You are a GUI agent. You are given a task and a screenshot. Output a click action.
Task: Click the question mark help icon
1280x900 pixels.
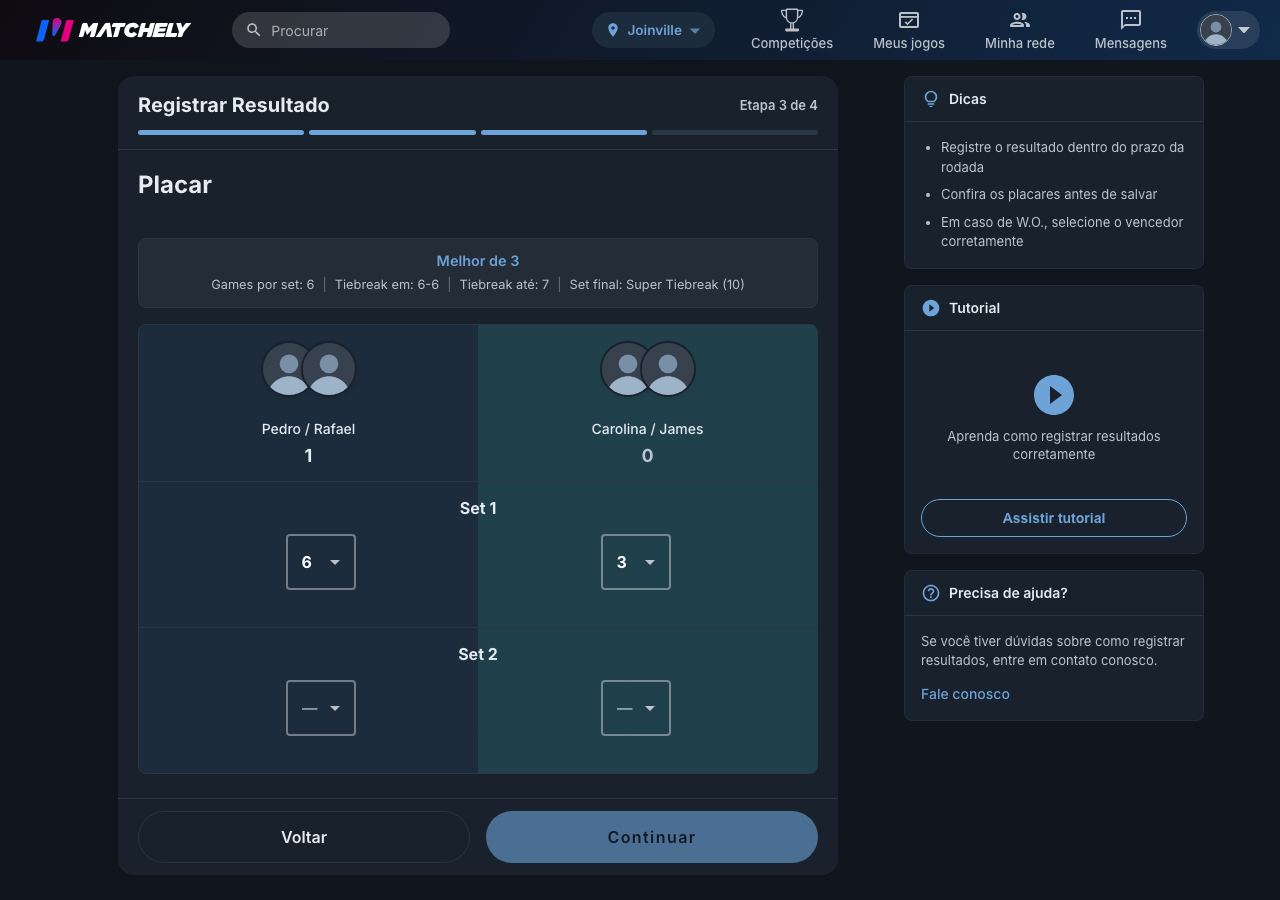pyautogui.click(x=931, y=593)
